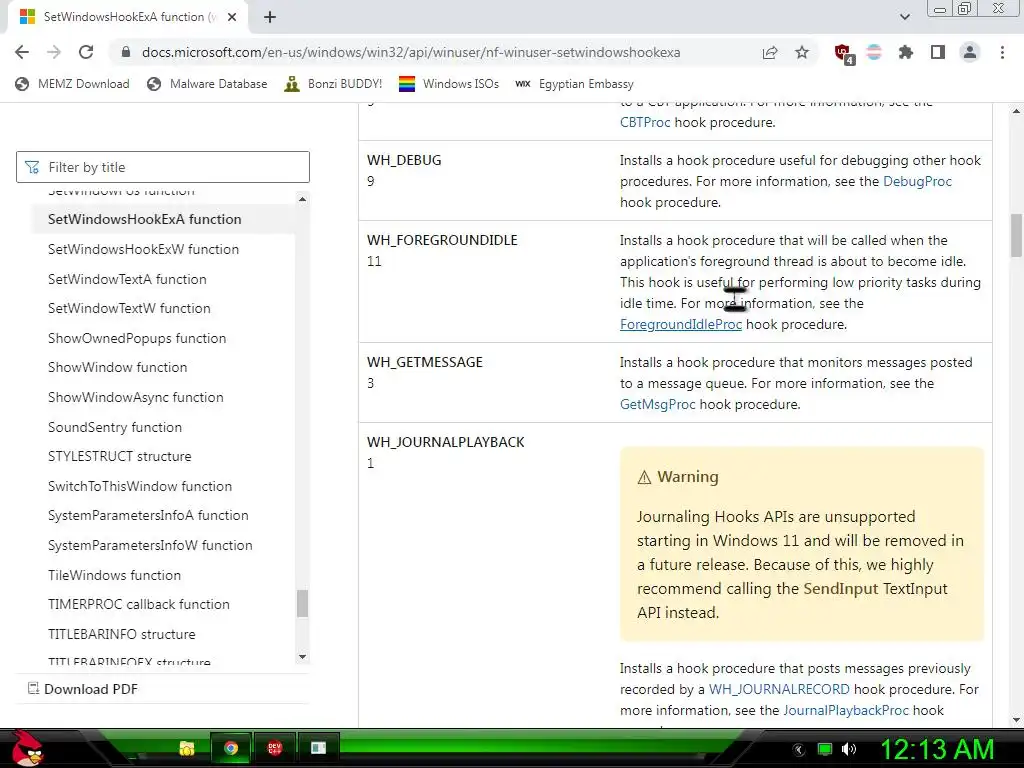The image size is (1024, 768).
Task: Click the green network tray icon
Action: (824, 749)
